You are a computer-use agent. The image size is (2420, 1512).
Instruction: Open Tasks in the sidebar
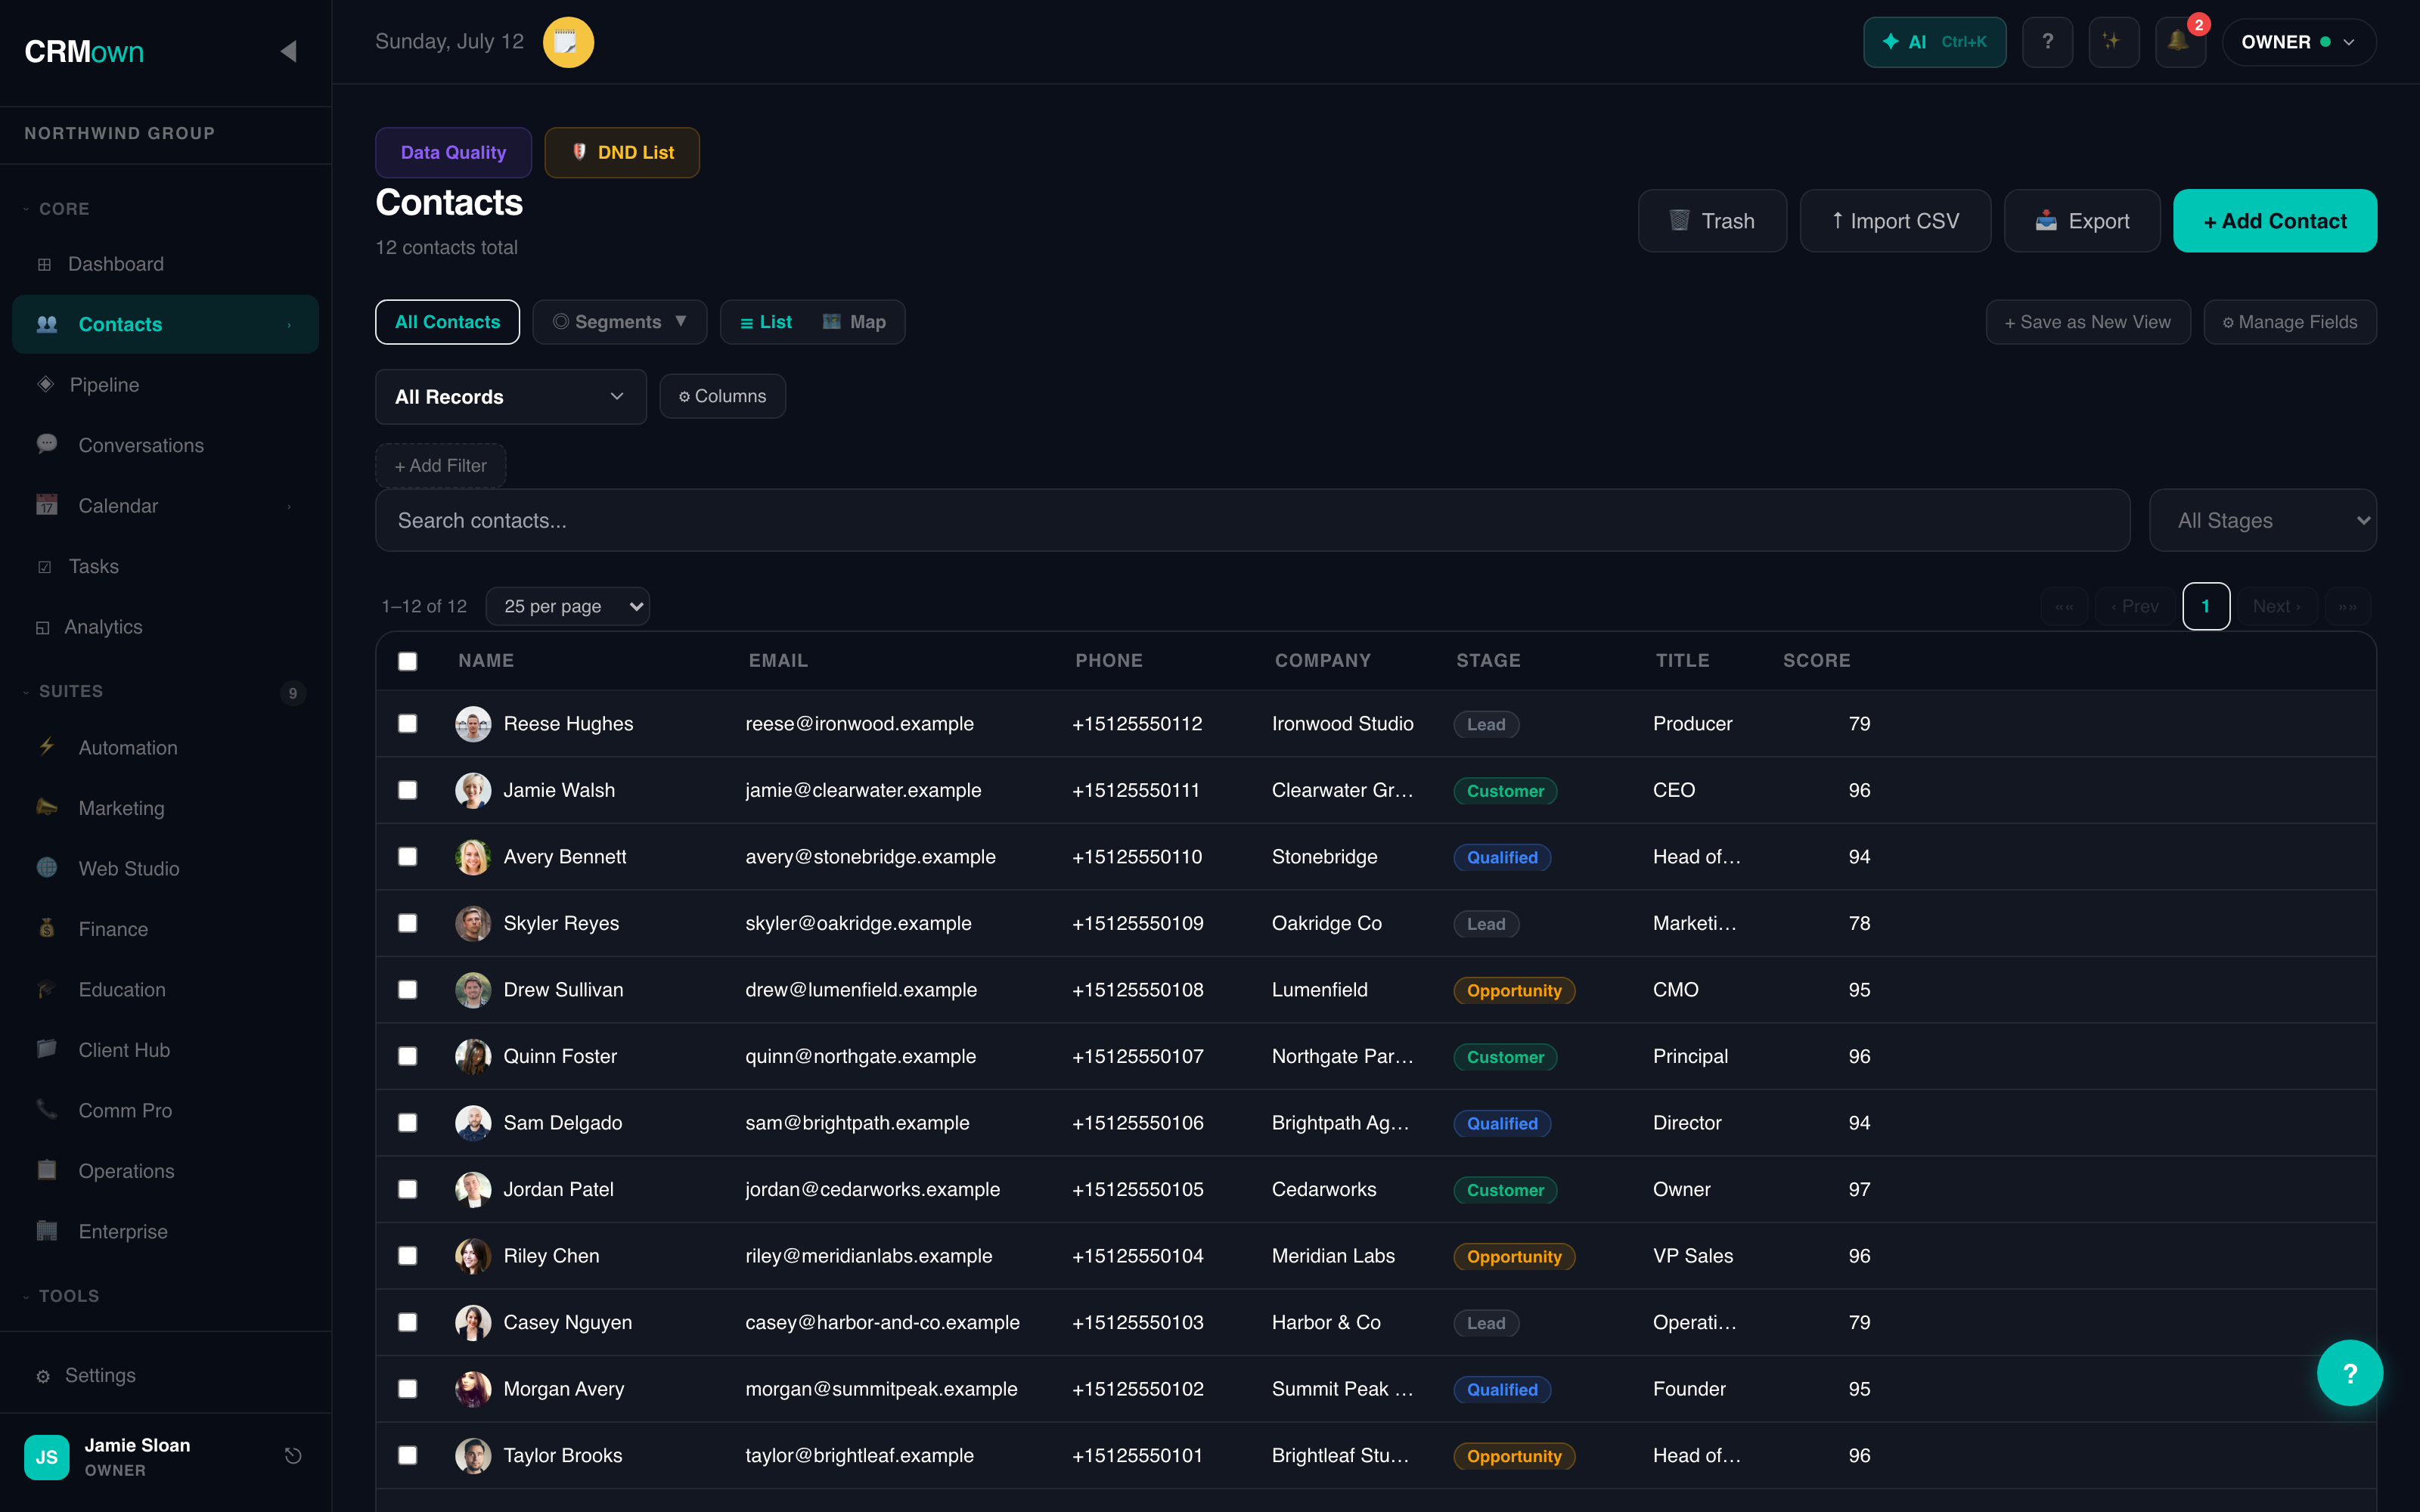(x=165, y=566)
